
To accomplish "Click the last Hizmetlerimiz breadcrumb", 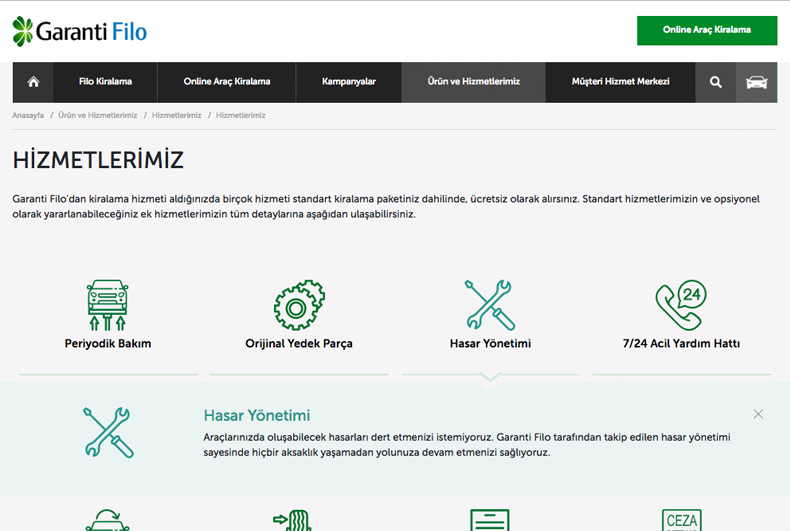I will point(241,115).
